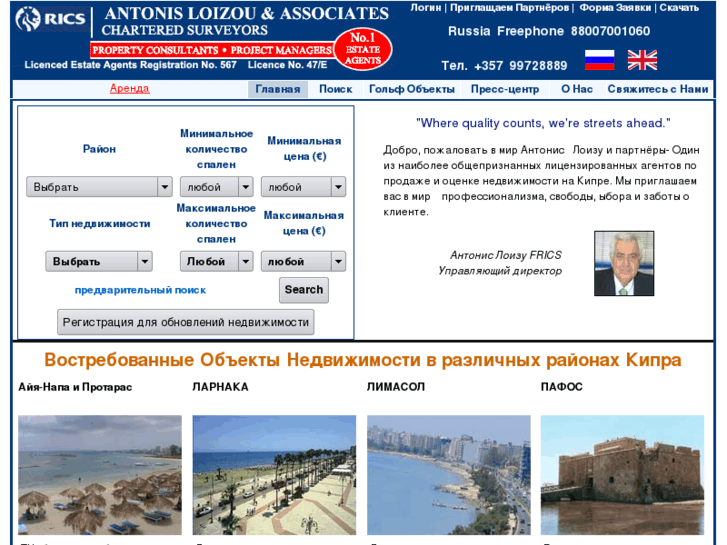
Task: Click the Property Consultants red banner
Action: (212, 50)
